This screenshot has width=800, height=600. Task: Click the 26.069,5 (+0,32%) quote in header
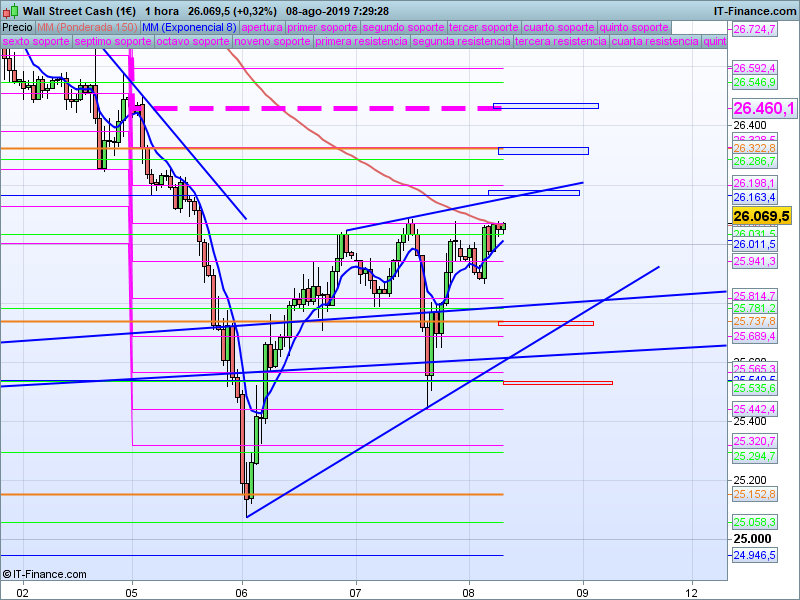(232, 11)
